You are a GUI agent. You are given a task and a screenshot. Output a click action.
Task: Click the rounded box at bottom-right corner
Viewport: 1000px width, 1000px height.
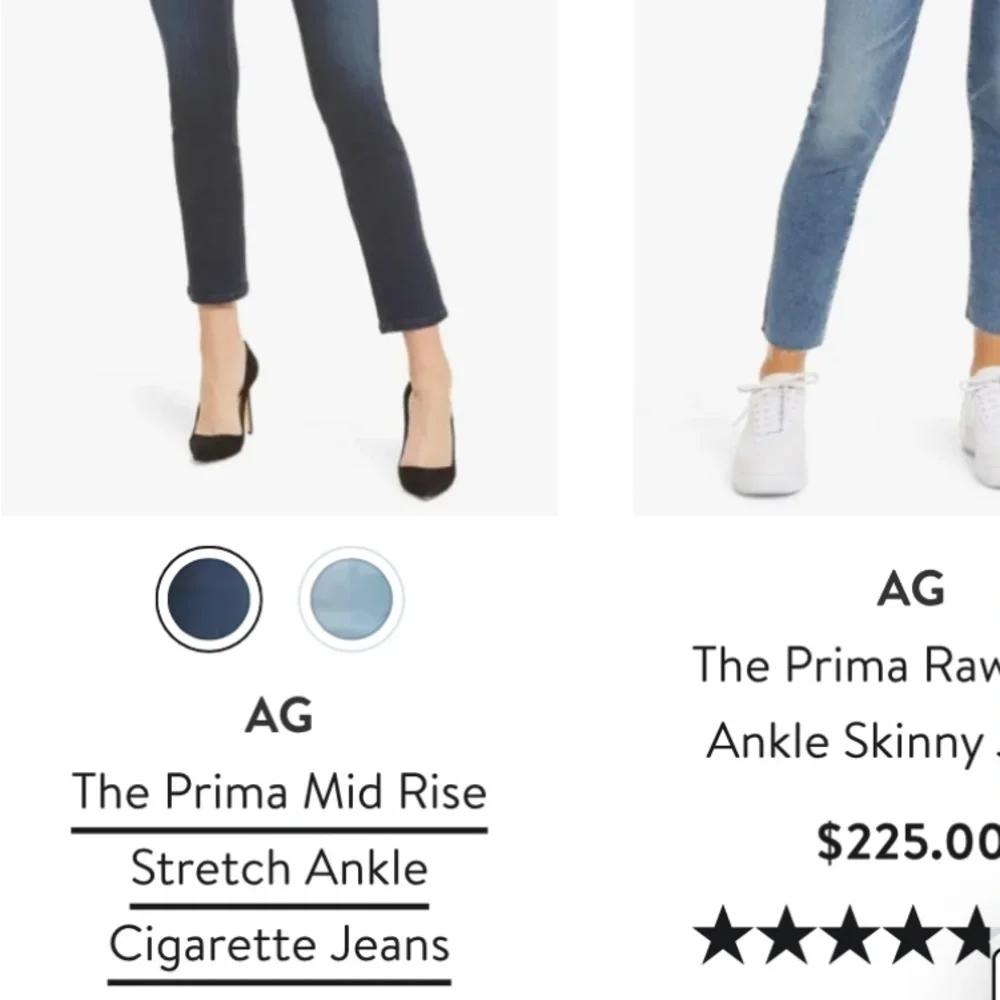[996, 974]
